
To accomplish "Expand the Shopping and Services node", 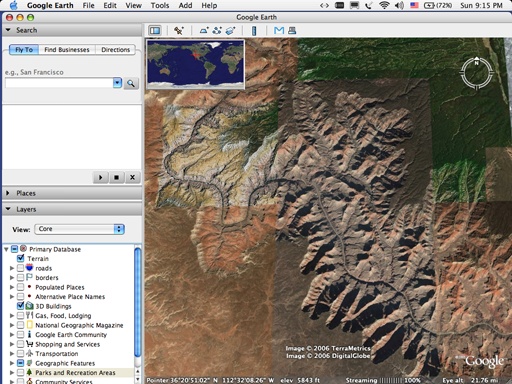I will [x=12, y=344].
